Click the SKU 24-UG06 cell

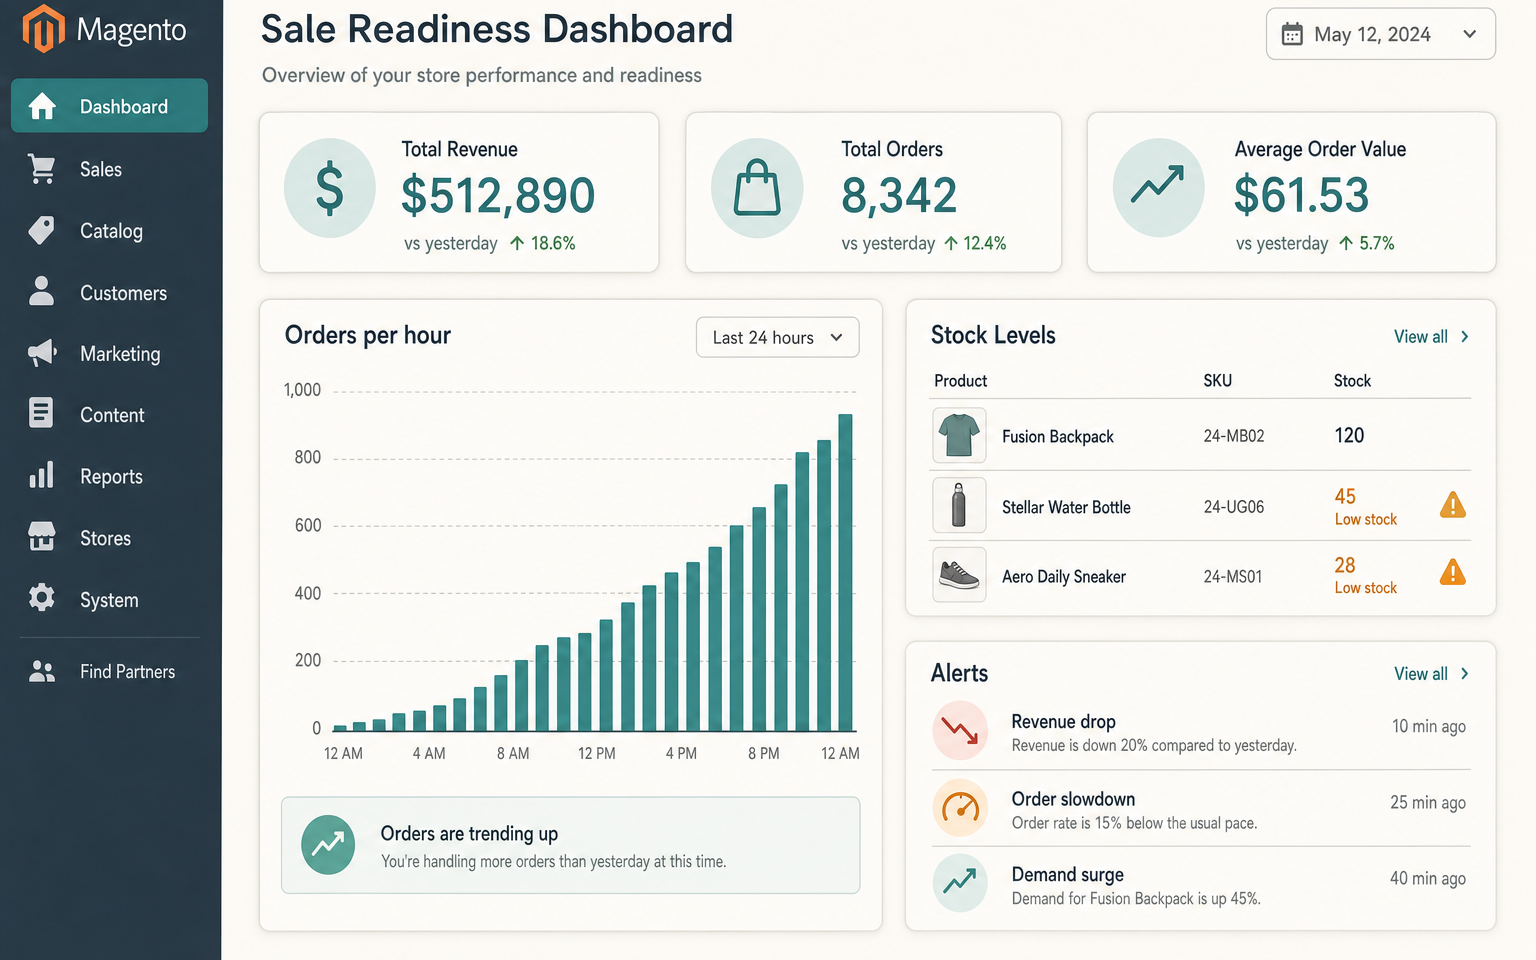point(1234,507)
